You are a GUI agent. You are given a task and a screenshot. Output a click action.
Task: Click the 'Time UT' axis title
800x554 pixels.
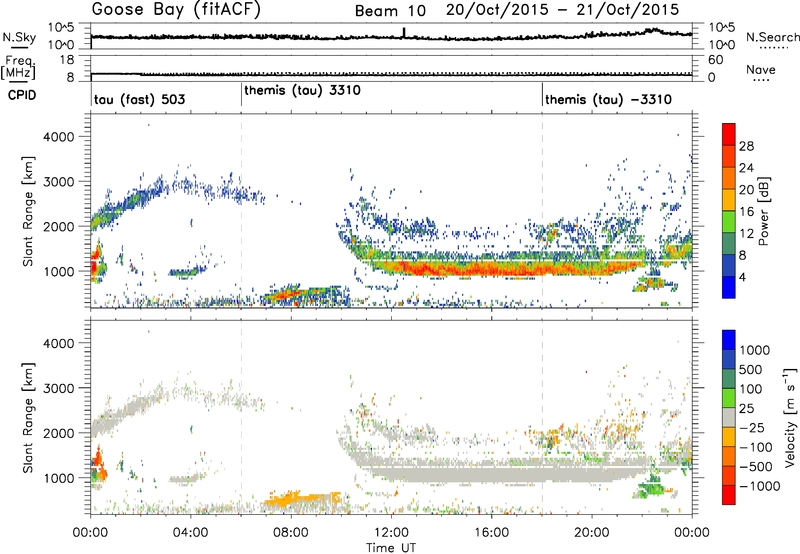(x=391, y=548)
